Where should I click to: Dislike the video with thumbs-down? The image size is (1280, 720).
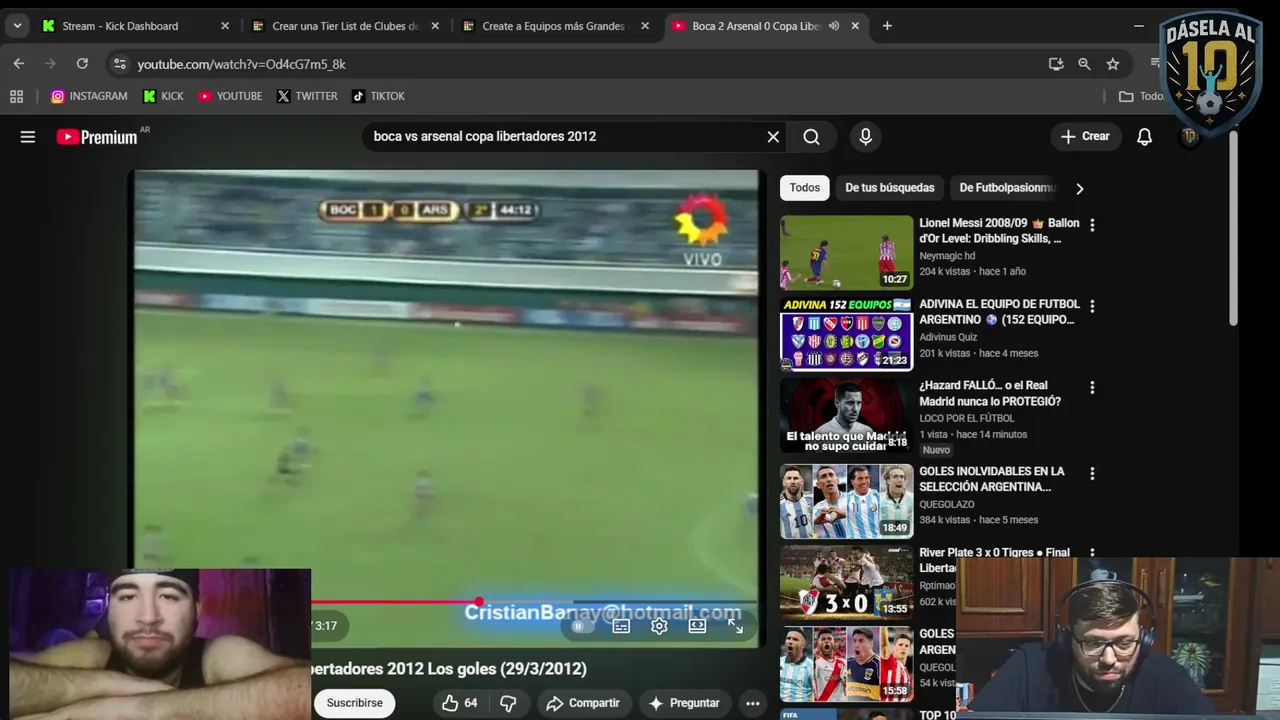508,703
